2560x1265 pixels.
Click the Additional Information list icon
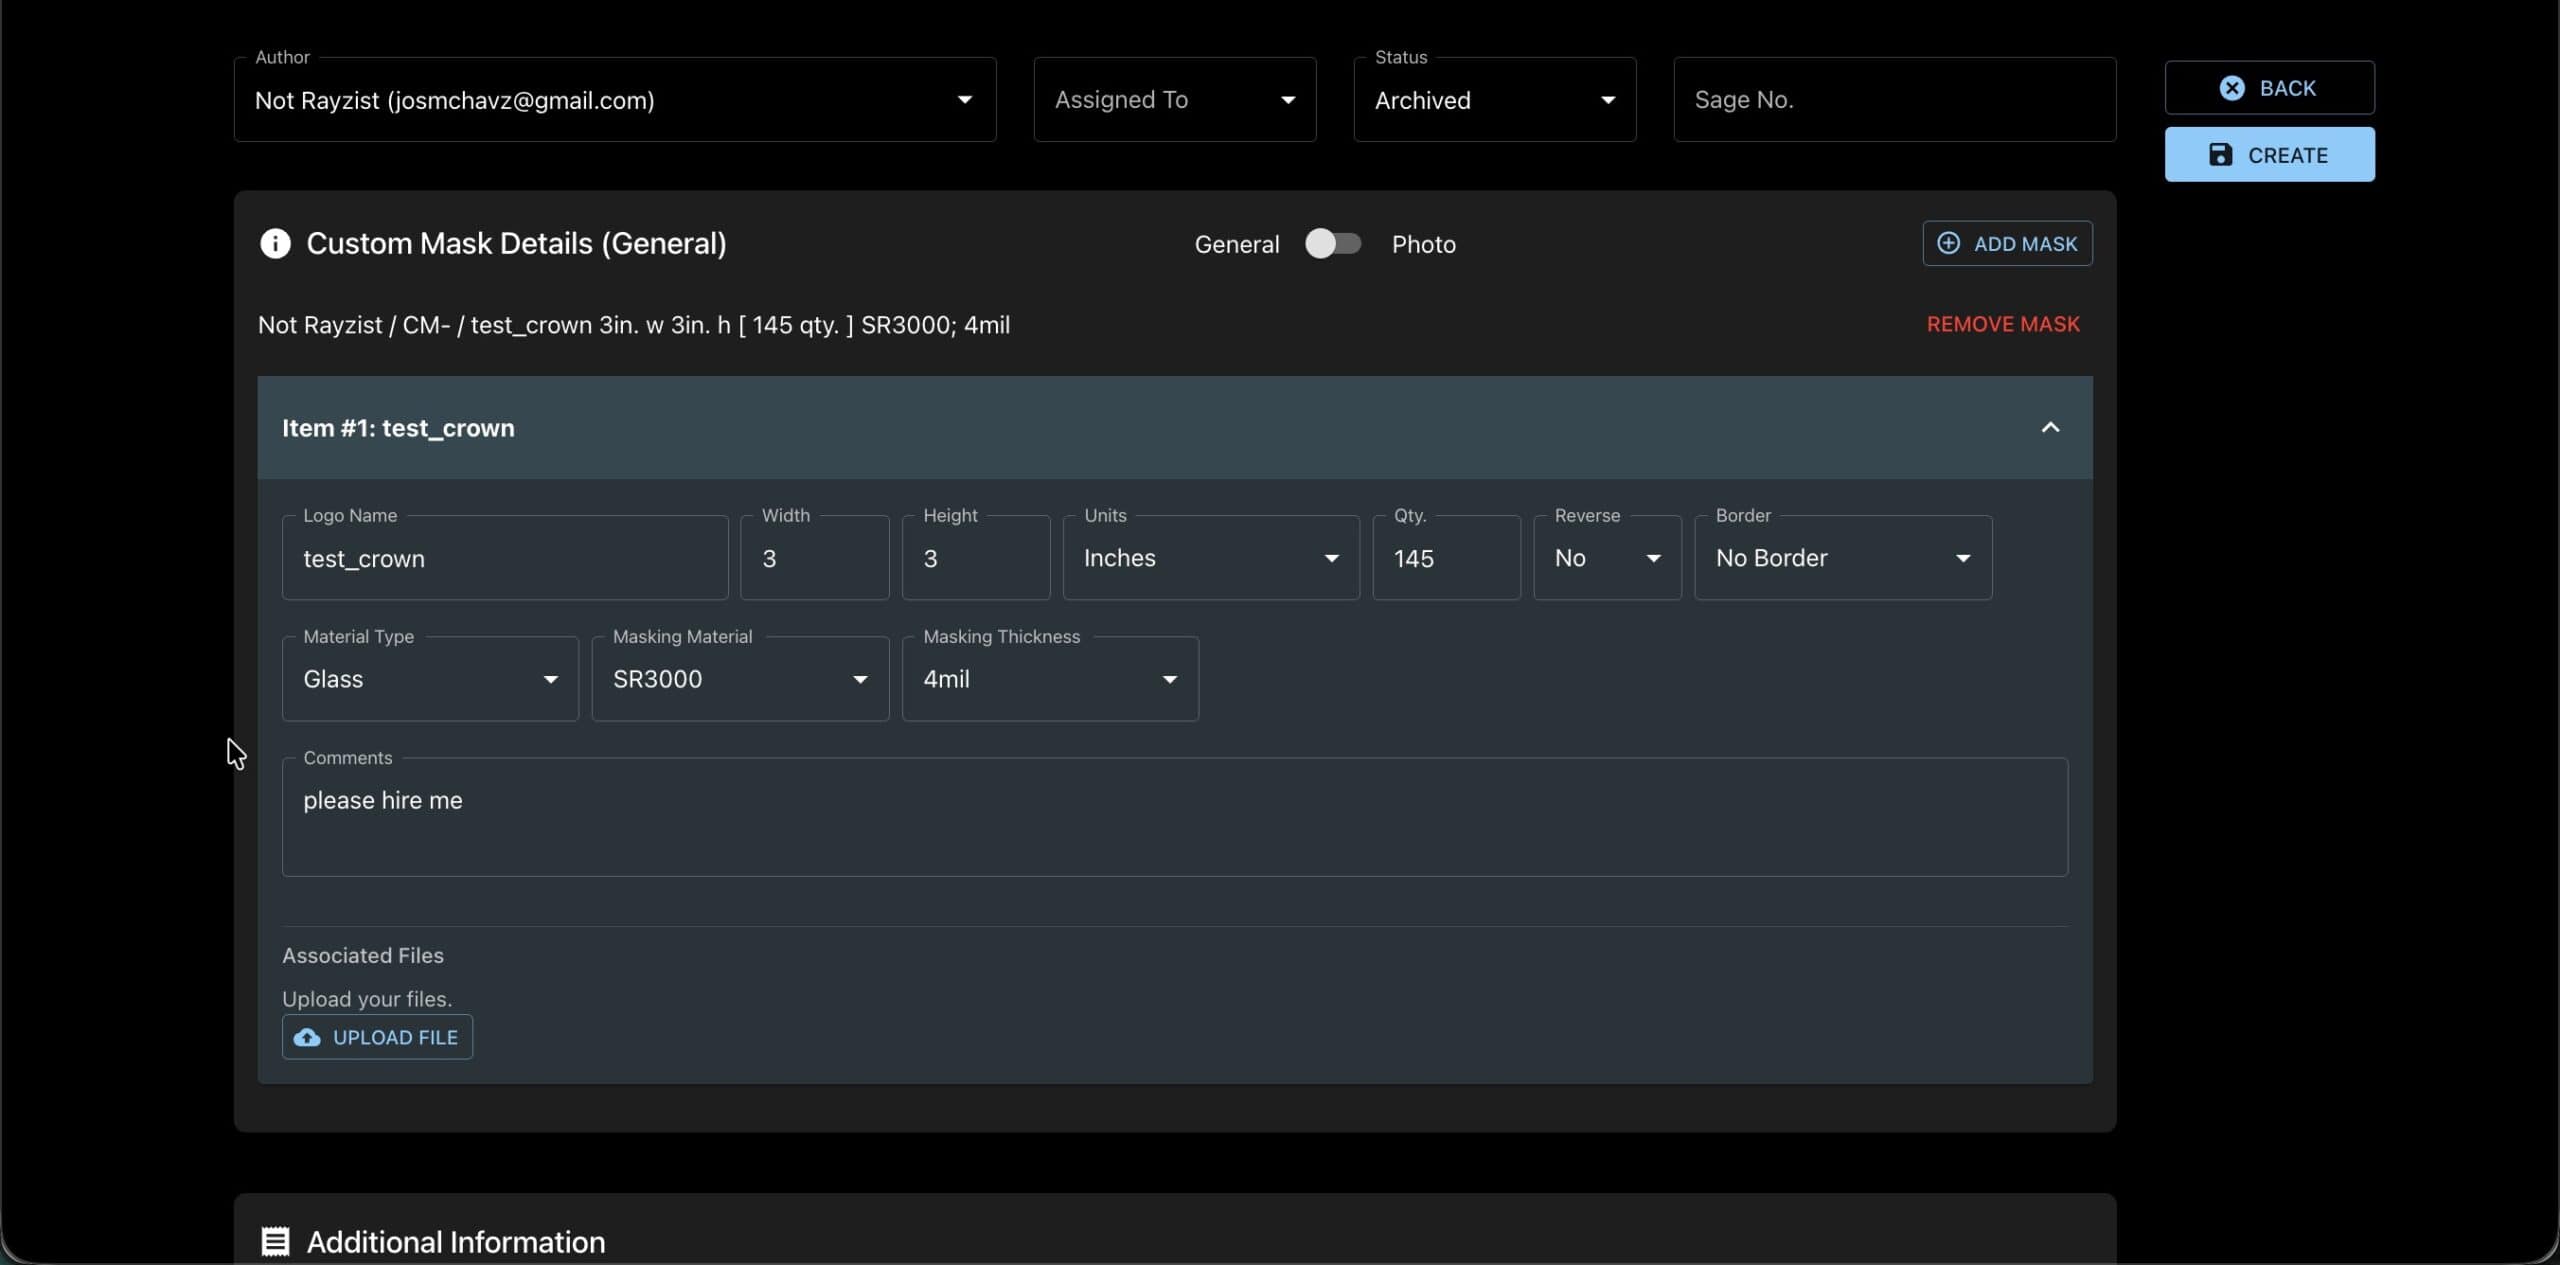coord(275,1241)
